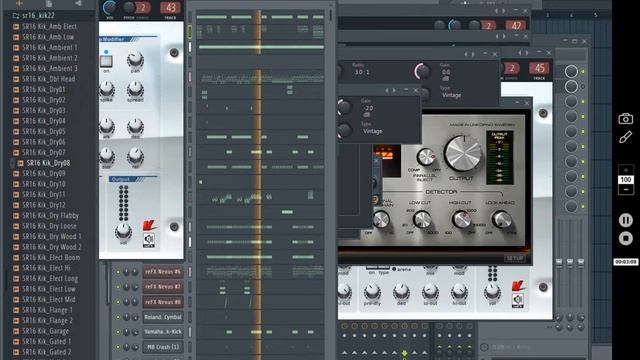
Task: Take a screenshot with the camera icon
Action: (625, 119)
